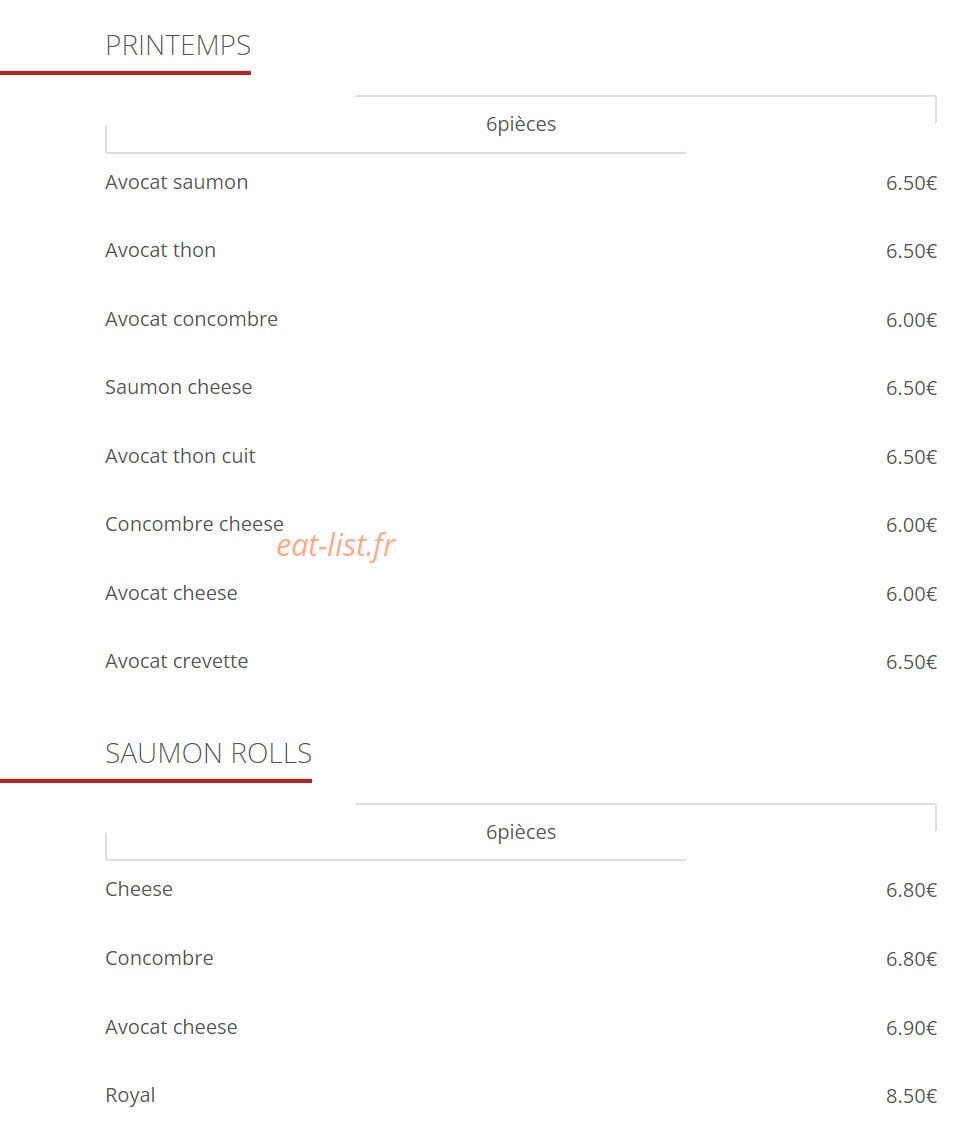The width and height of the screenshot is (962, 1145).
Task: Select the 6pièces tab under SAUMON ROLLS
Action: point(521,832)
